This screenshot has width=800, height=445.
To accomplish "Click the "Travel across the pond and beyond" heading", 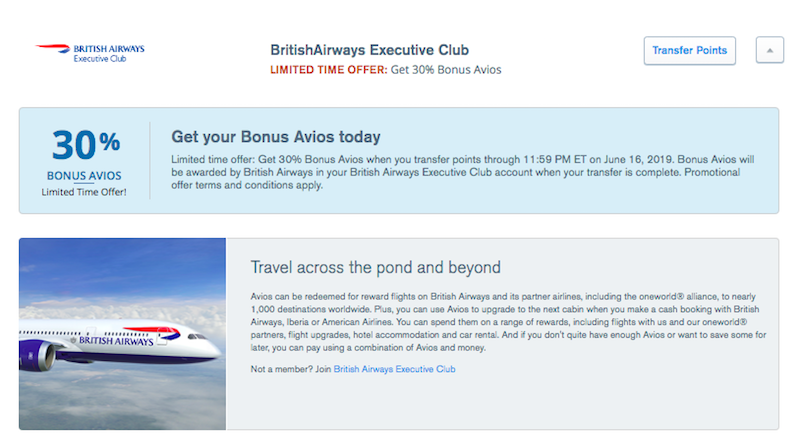I will coord(375,268).
